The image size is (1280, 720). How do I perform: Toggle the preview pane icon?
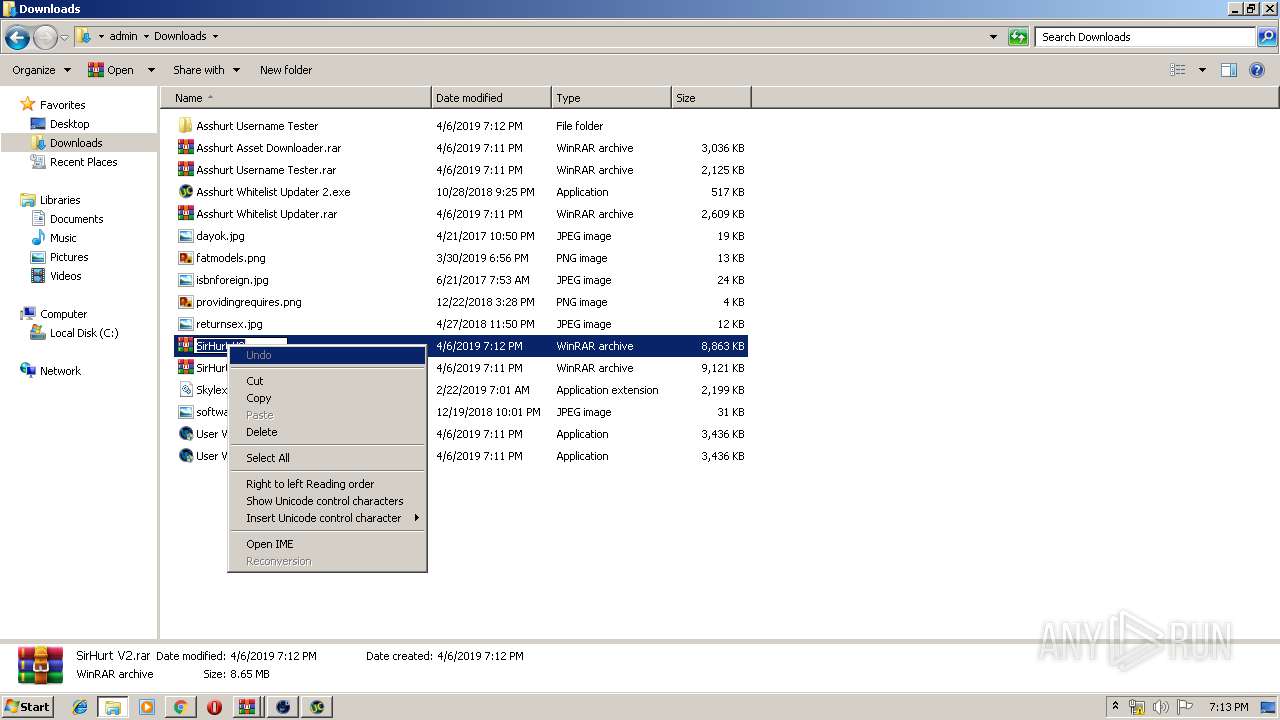pos(1229,70)
